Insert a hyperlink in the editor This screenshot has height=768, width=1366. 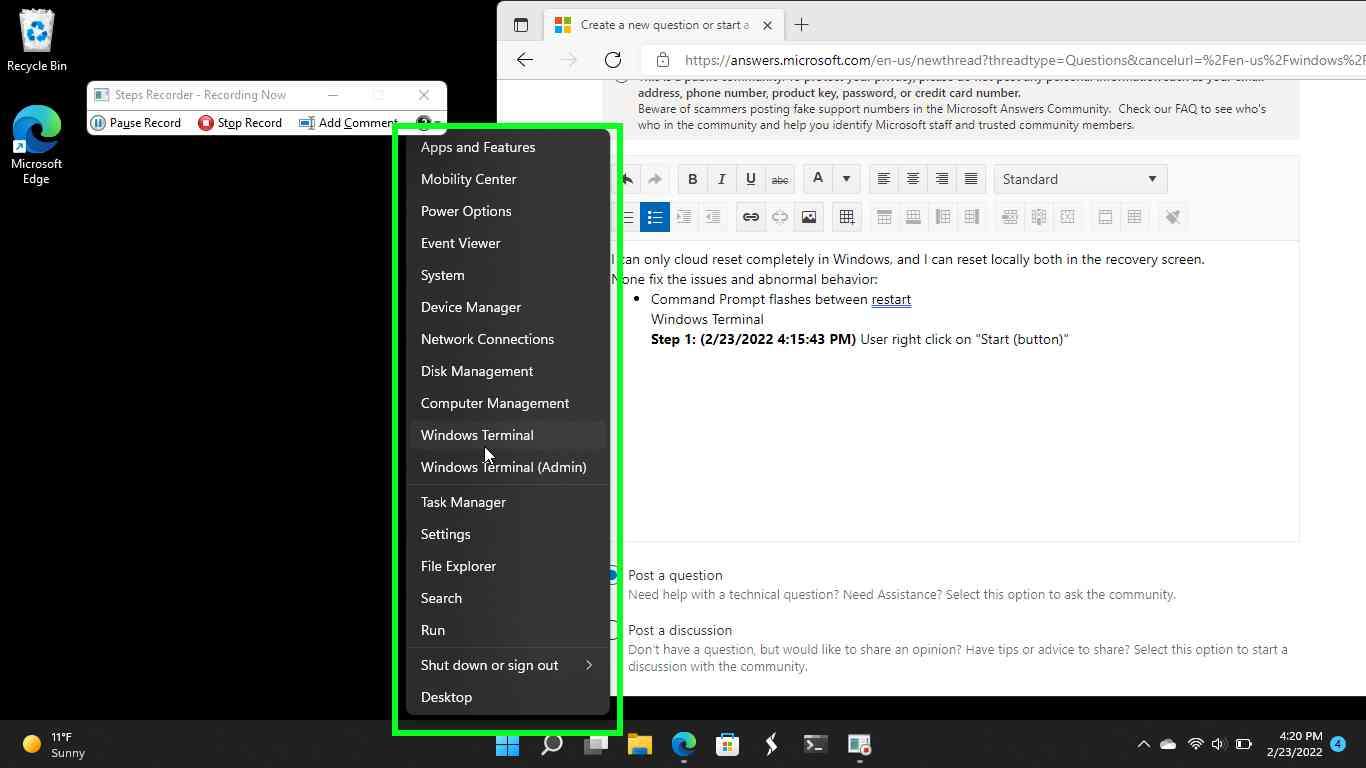(x=750, y=217)
